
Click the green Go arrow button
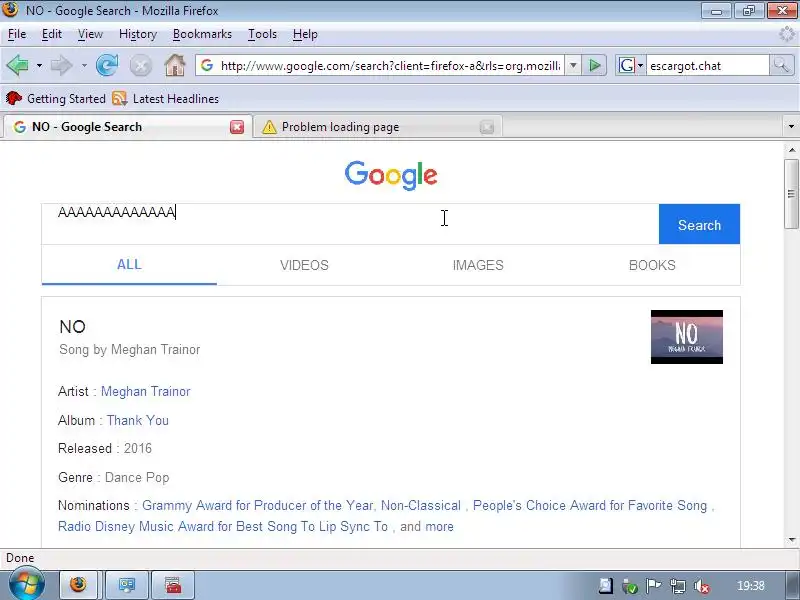[x=594, y=65]
